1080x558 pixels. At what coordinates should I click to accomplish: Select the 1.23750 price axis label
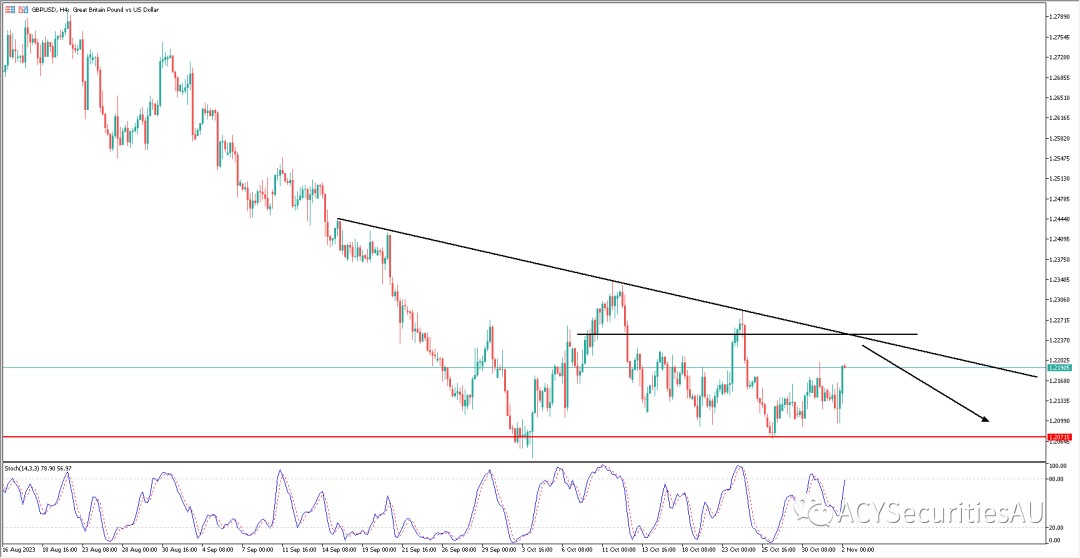[x=1059, y=260]
